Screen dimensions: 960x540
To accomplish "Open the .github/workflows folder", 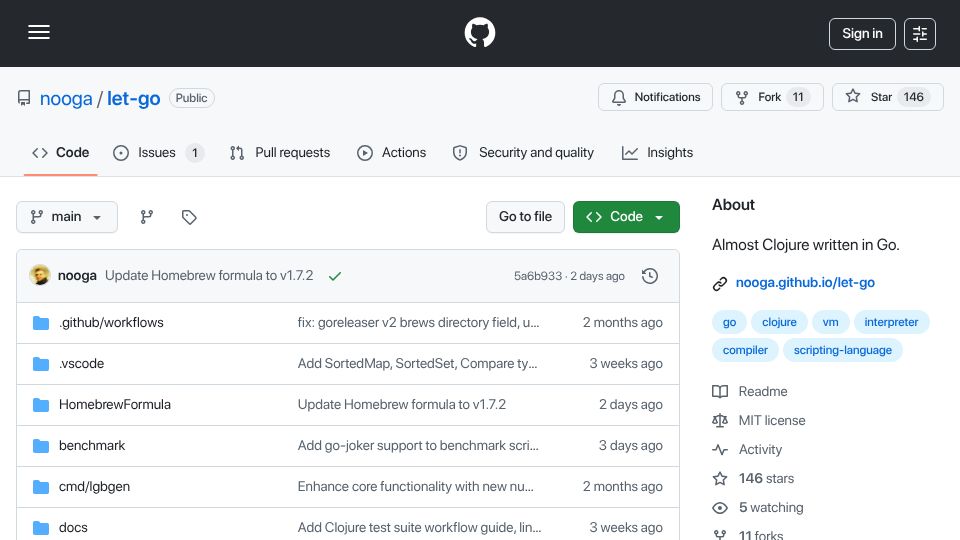I will pos(111,323).
